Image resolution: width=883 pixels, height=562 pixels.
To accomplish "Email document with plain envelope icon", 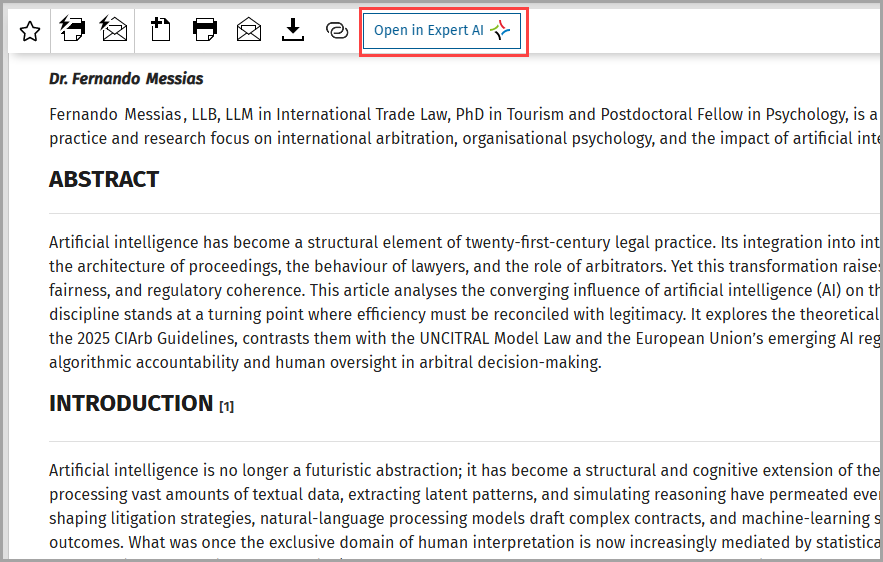I will tap(249, 29).
